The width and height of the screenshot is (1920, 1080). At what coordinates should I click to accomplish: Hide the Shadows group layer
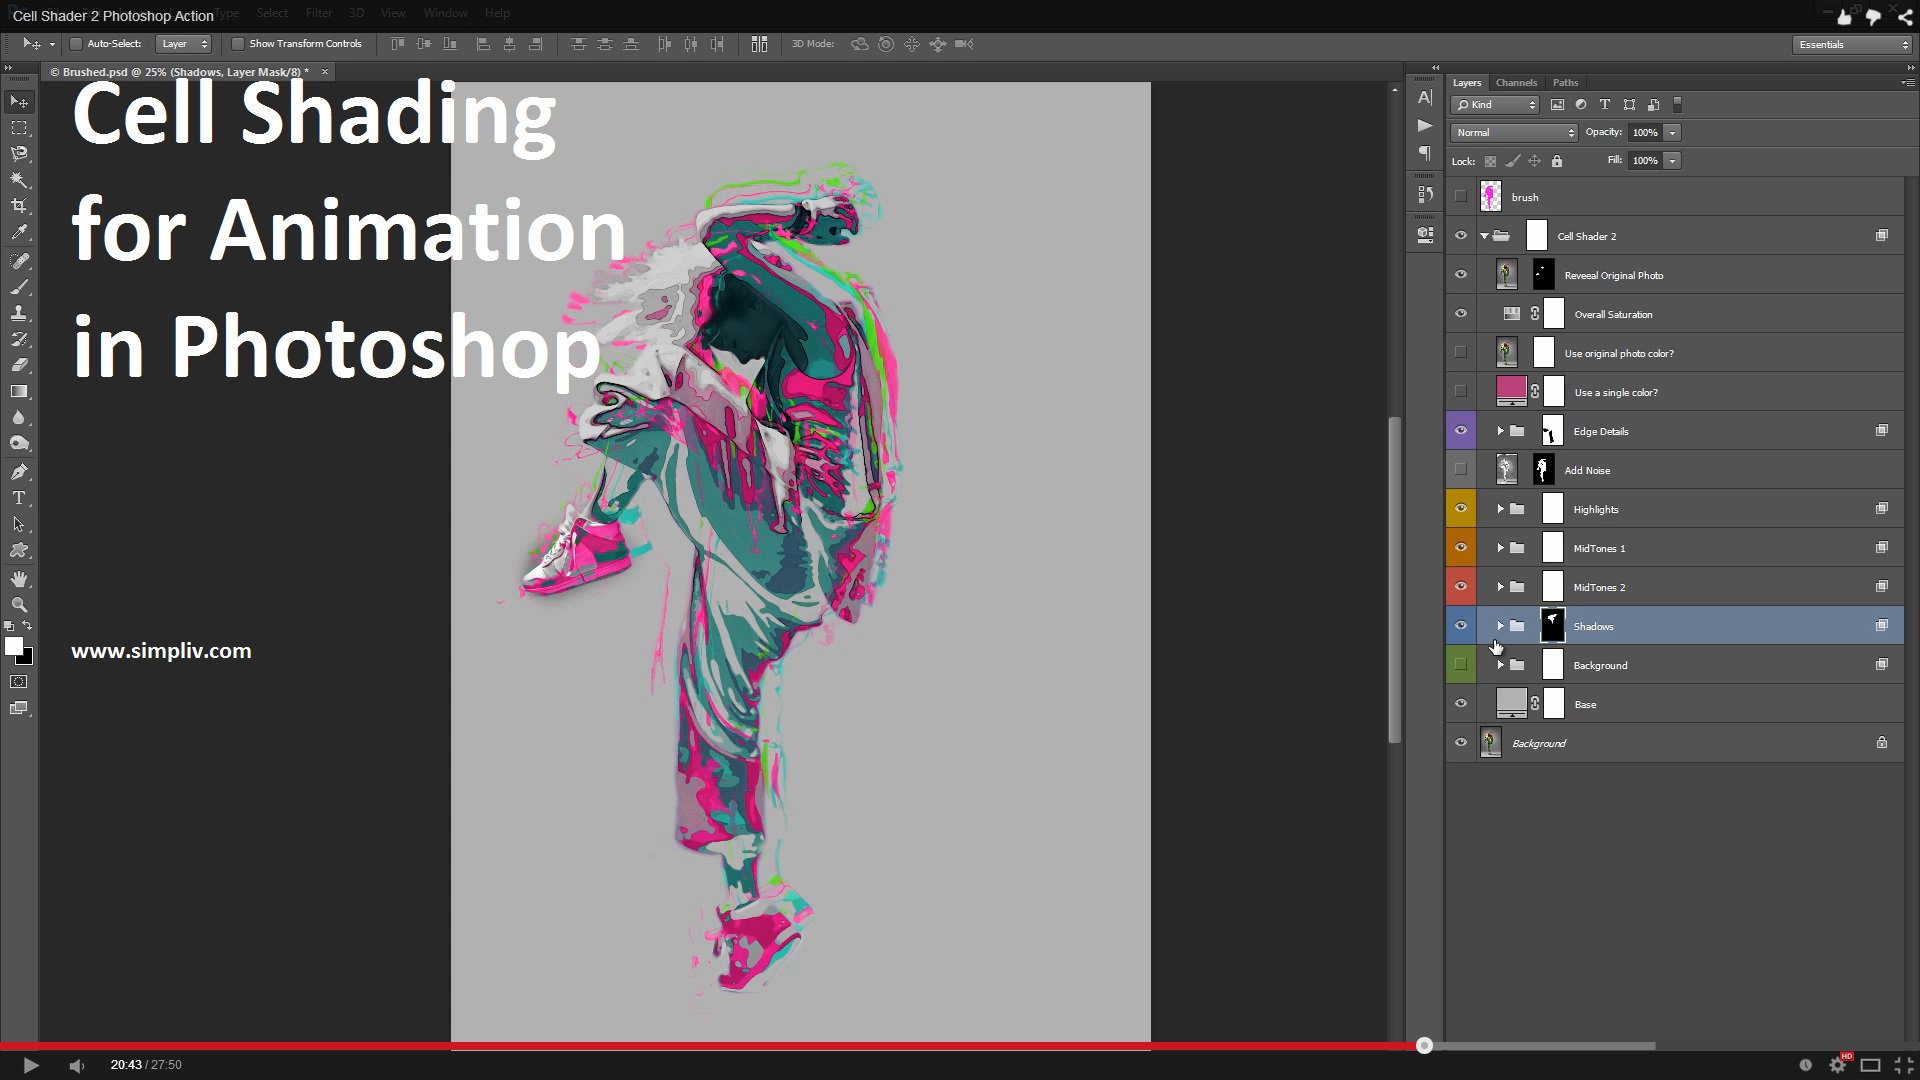pyautogui.click(x=1461, y=626)
